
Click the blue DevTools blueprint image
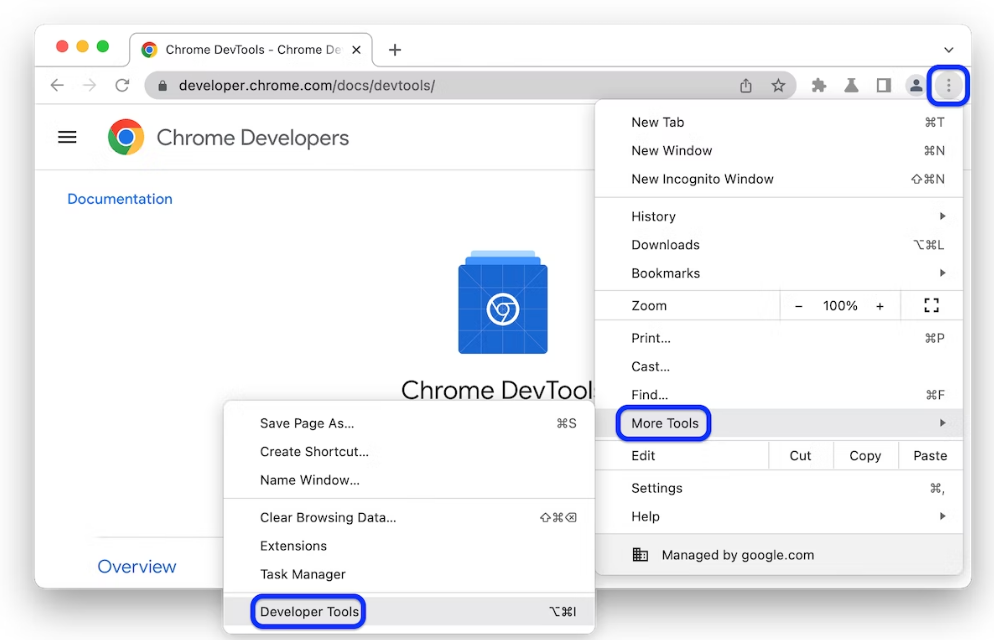click(503, 302)
